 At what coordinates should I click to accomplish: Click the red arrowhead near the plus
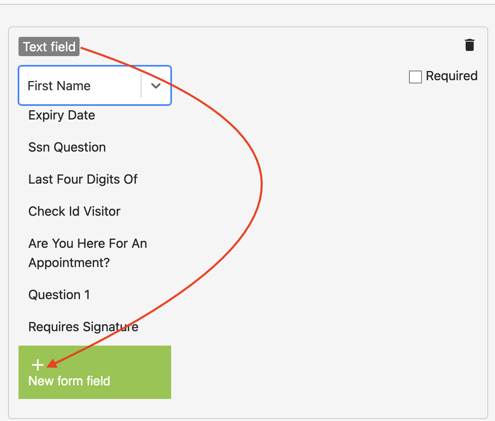click(x=52, y=364)
